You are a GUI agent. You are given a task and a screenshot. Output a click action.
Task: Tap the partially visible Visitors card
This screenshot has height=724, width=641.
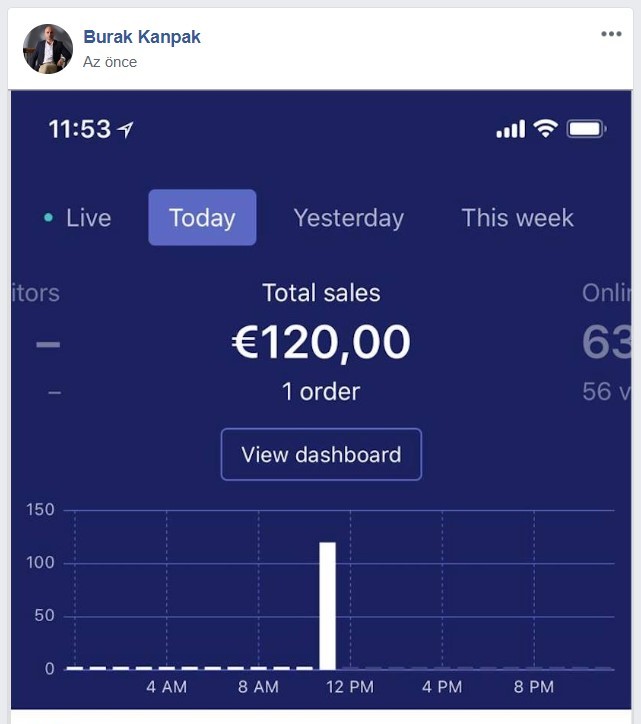[x=36, y=342]
